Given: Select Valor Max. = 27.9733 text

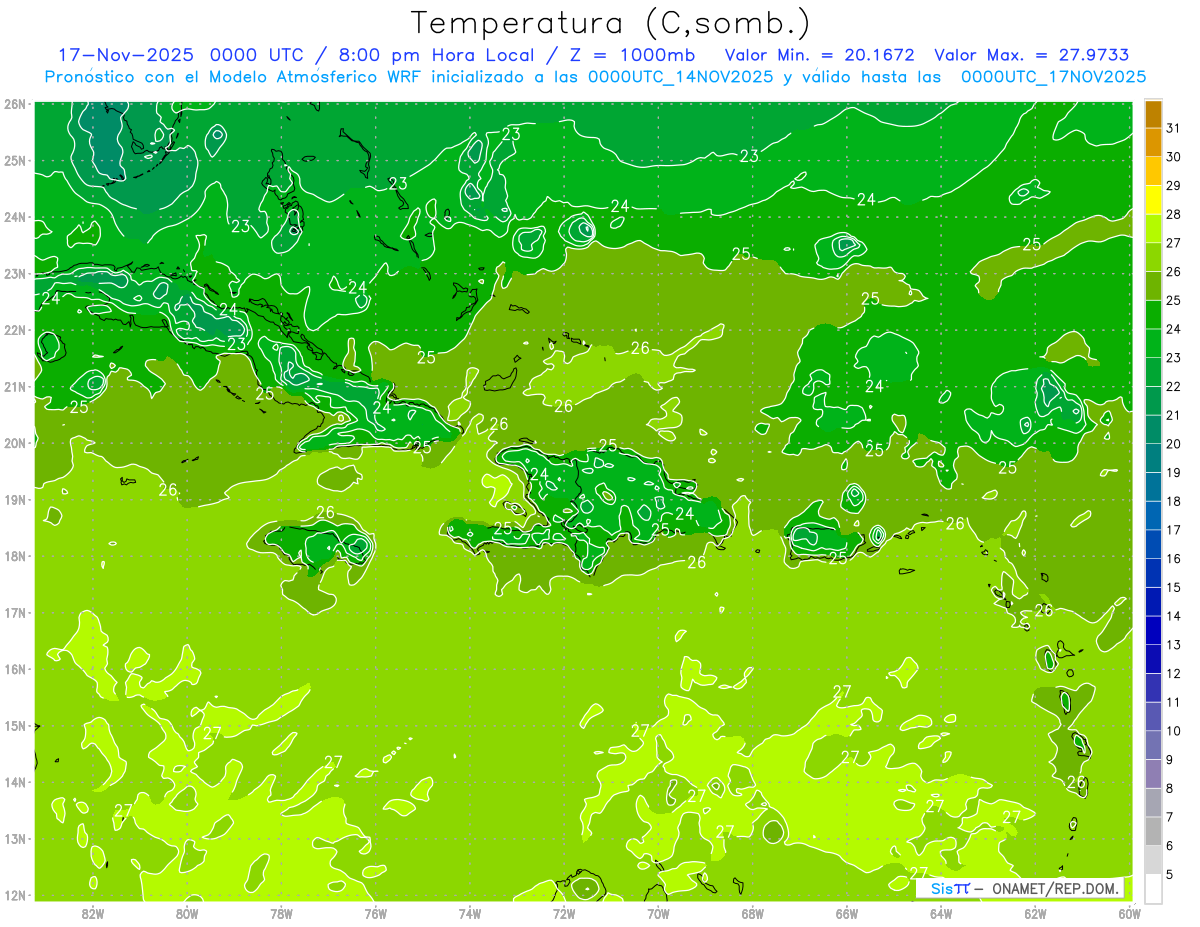Looking at the screenshot, I should pos(1032,54).
